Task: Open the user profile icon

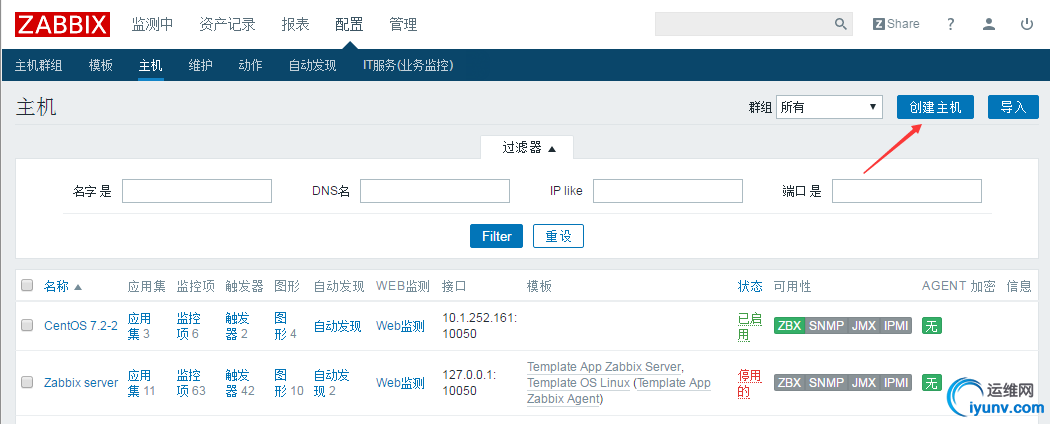Action: click(x=988, y=24)
